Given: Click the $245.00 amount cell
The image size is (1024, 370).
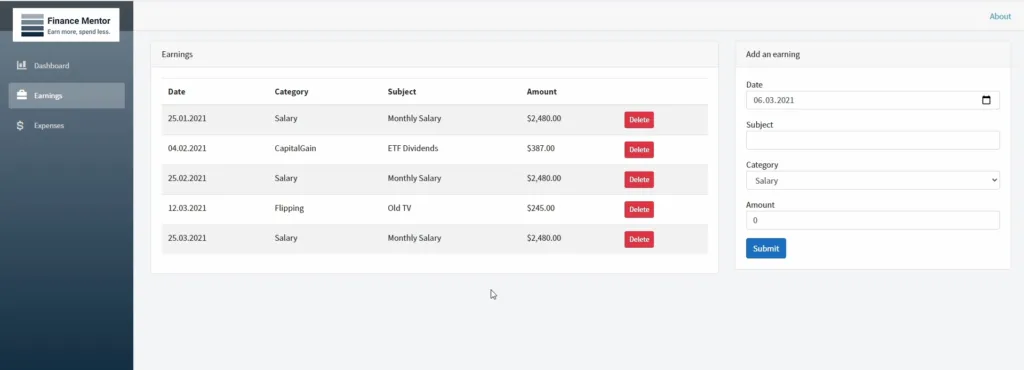Looking at the screenshot, I should 541,208.
